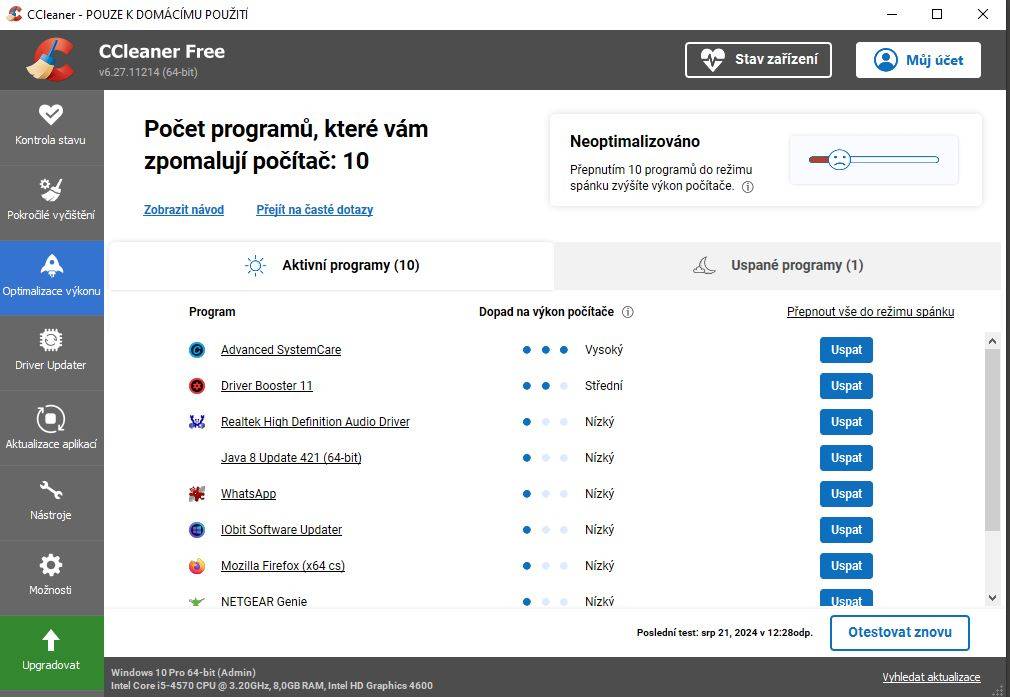
Task: Open Driver Booster 11 program link
Action: coord(267,386)
